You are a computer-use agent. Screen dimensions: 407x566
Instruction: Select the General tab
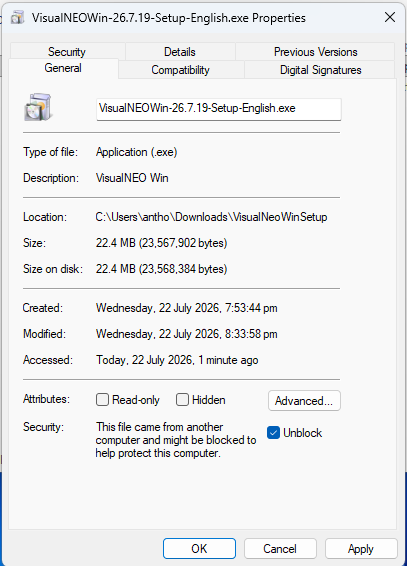63,68
